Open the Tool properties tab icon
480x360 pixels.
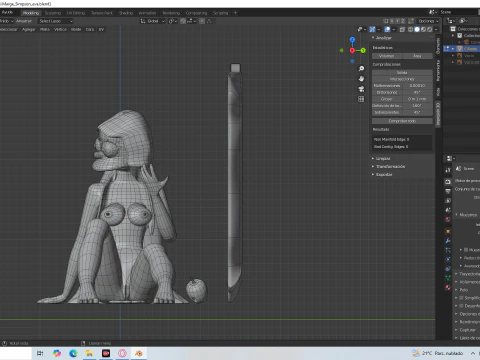(x=448, y=170)
